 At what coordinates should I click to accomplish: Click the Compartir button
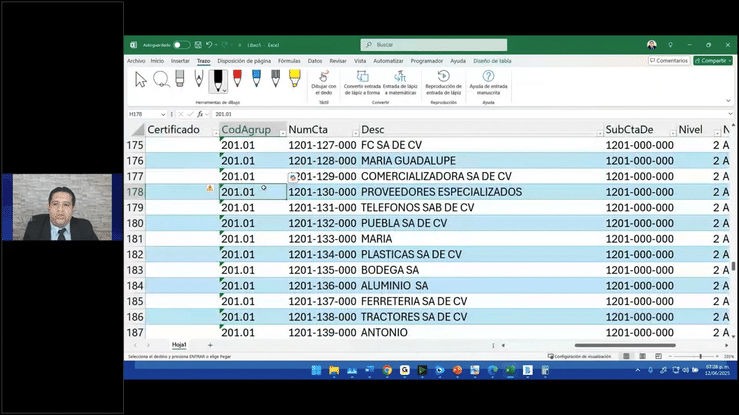[x=713, y=61]
